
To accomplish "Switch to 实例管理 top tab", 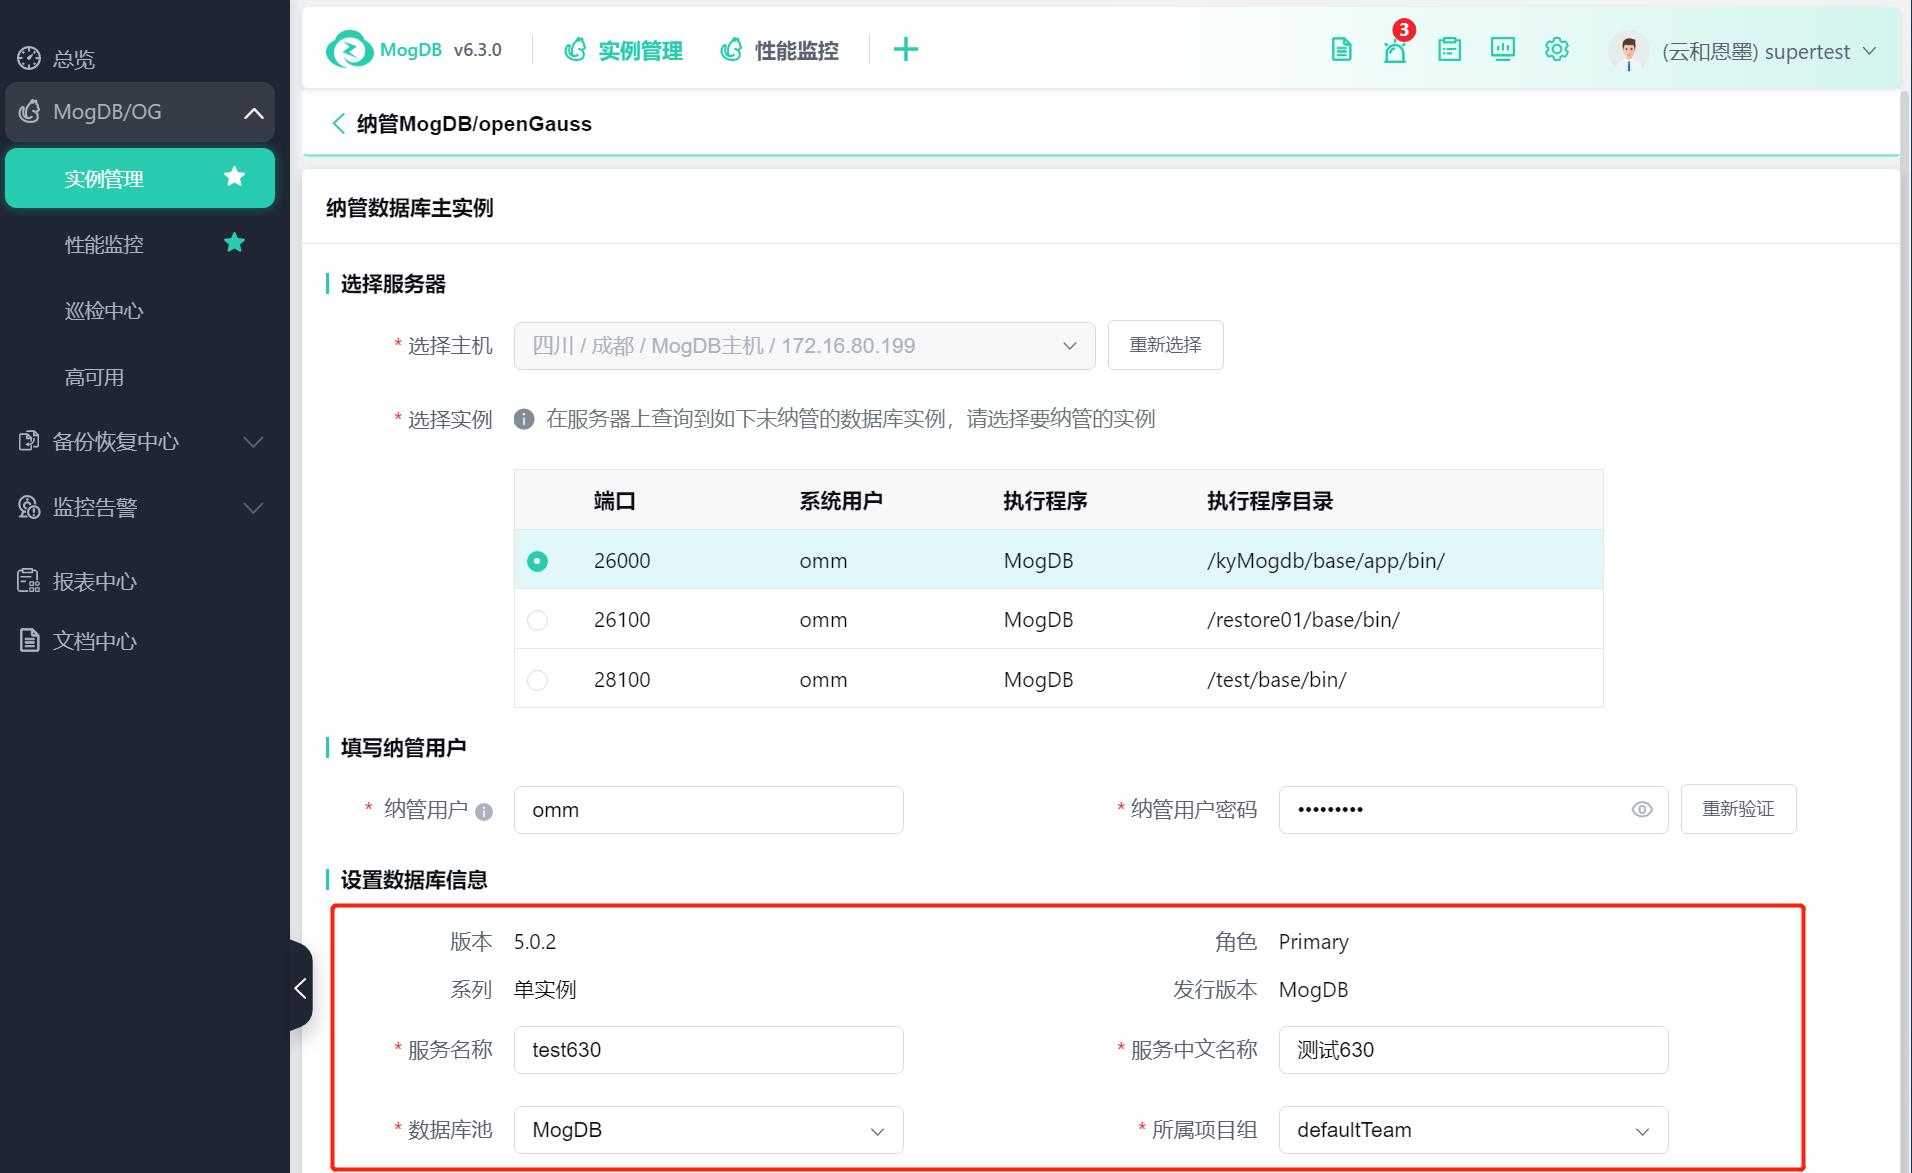I will pyautogui.click(x=623, y=50).
